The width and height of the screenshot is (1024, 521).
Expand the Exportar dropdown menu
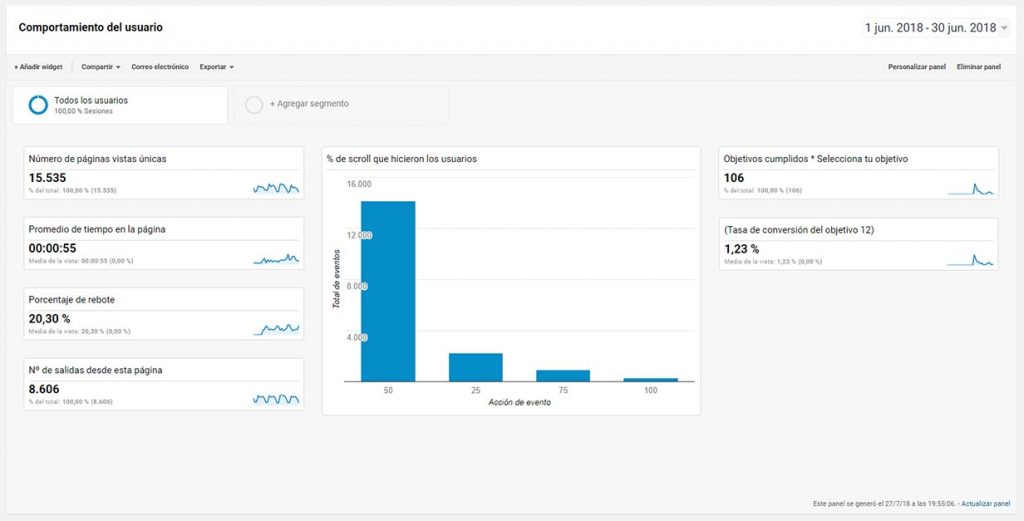tap(216, 67)
